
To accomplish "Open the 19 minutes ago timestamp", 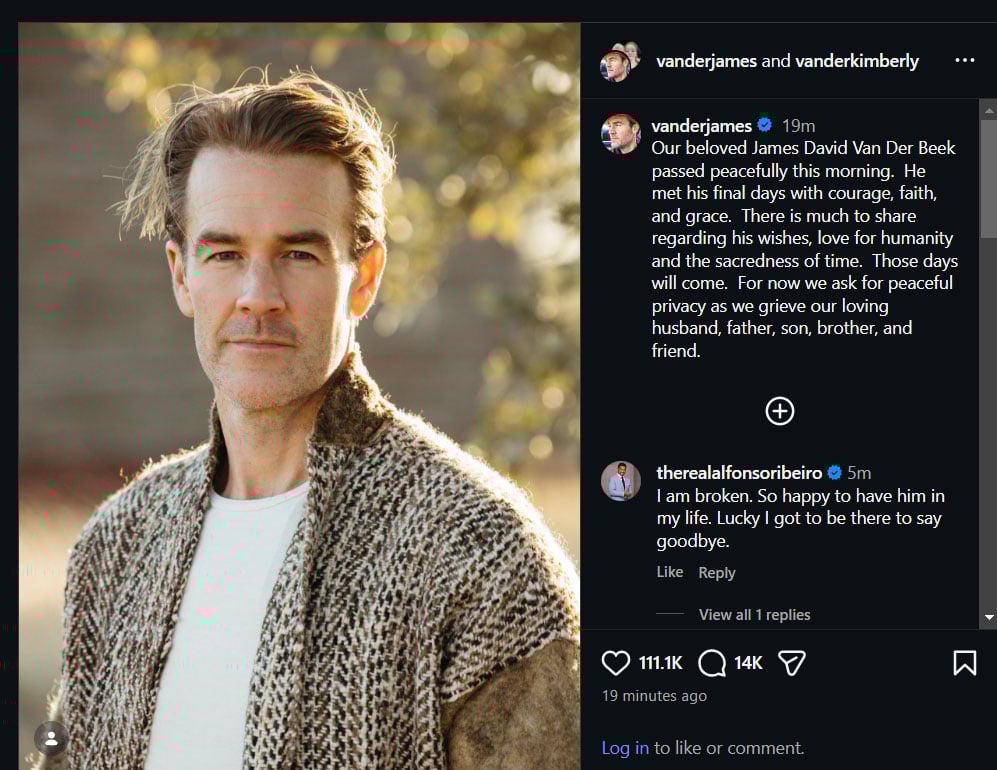I will pyautogui.click(x=654, y=695).
